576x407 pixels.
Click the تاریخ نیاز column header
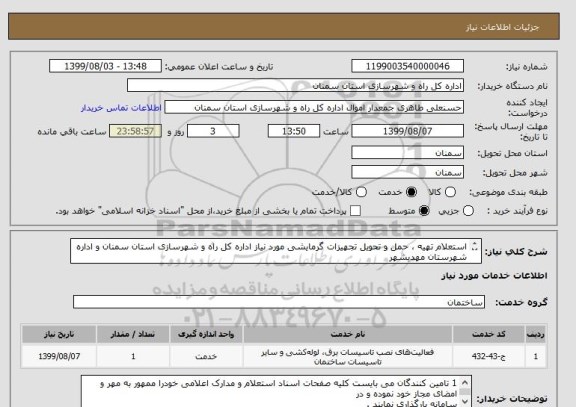point(59,334)
